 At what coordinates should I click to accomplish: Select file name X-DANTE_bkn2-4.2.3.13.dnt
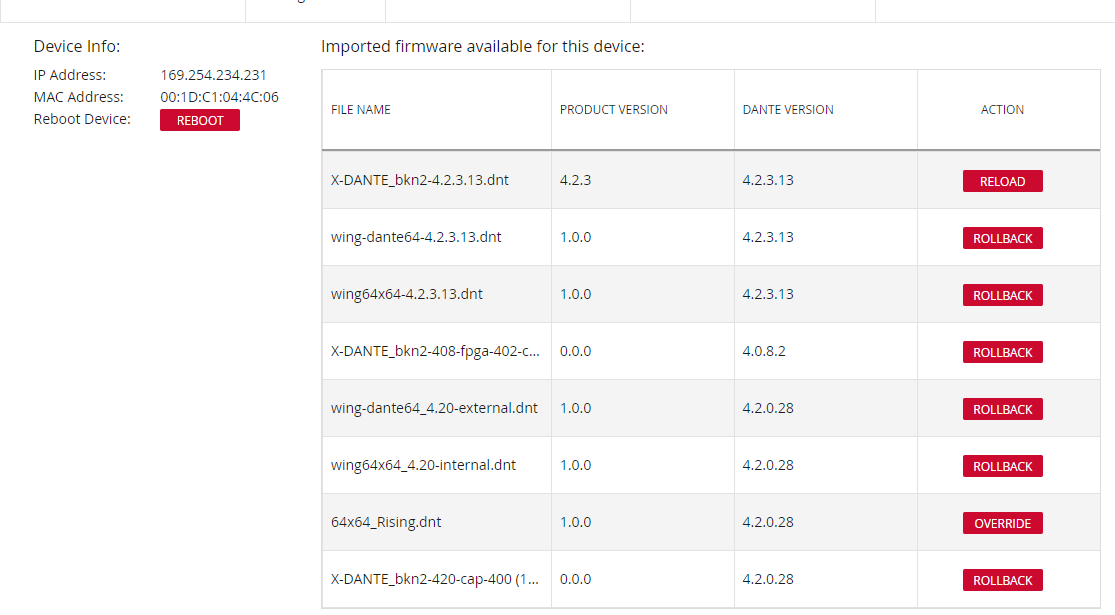coord(420,180)
